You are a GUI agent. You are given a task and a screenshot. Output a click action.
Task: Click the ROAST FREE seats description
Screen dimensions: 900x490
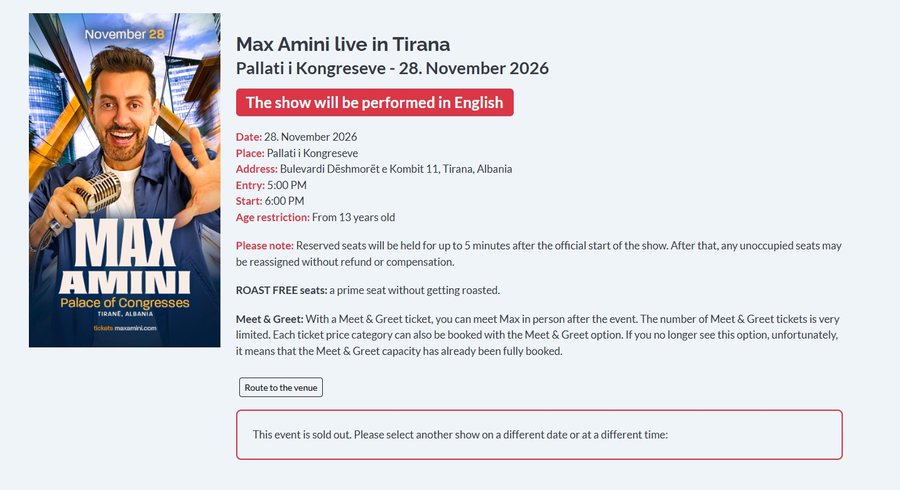pyautogui.click(x=368, y=290)
